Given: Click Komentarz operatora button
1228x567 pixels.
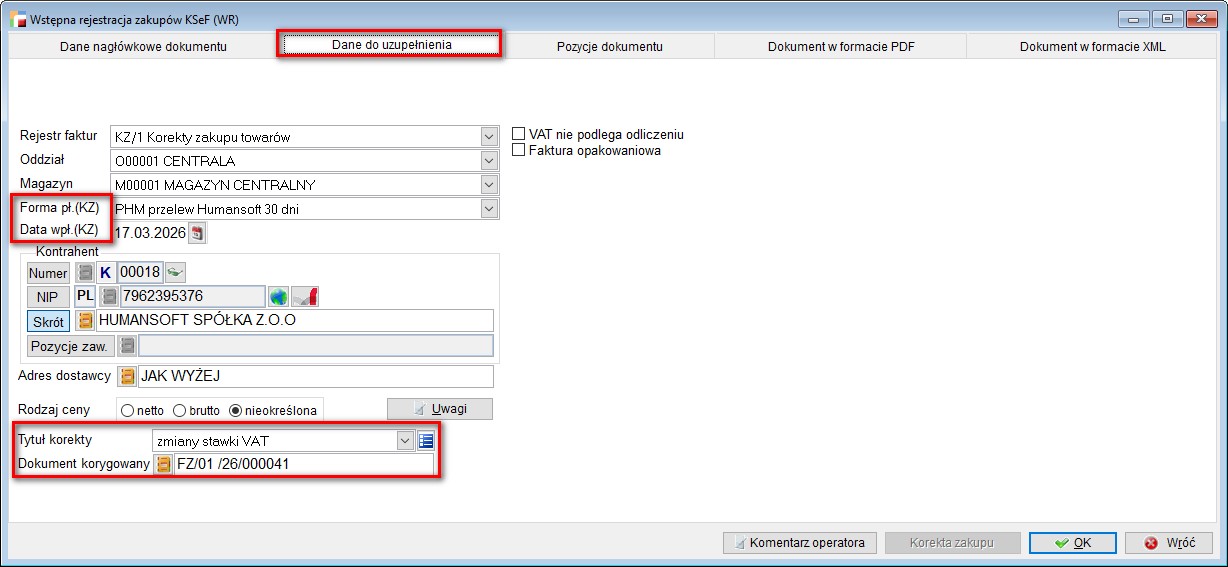Looking at the screenshot, I should click(799, 543).
